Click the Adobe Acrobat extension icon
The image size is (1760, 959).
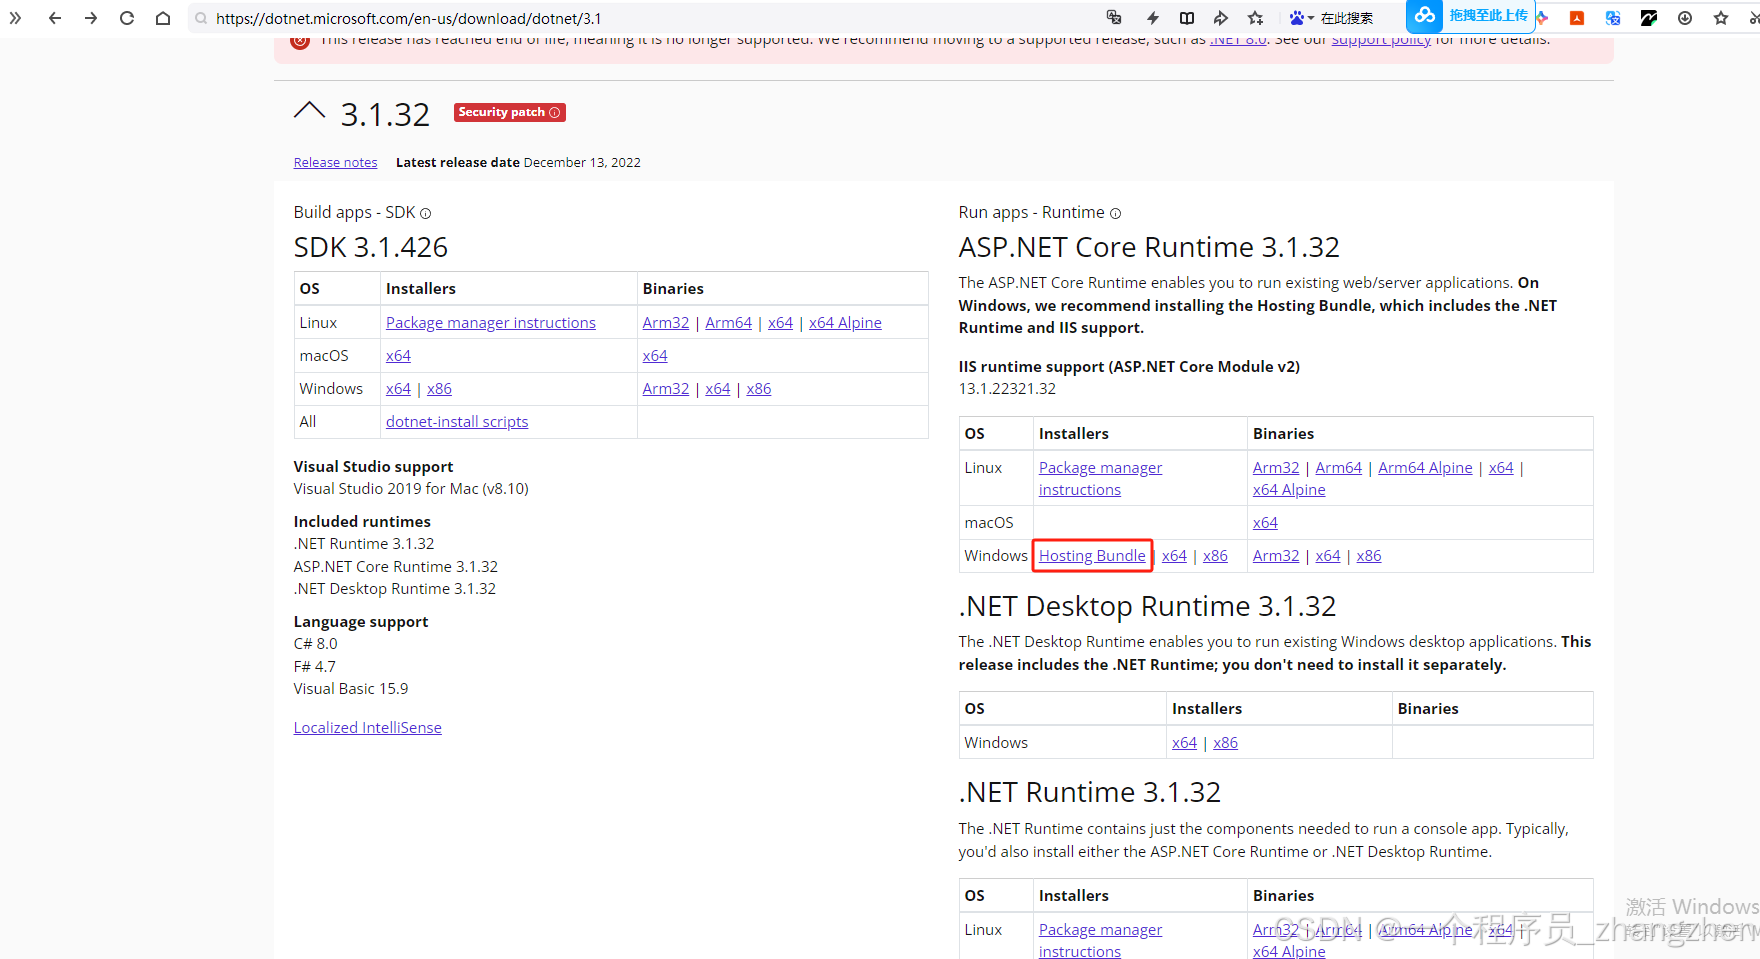point(1577,17)
